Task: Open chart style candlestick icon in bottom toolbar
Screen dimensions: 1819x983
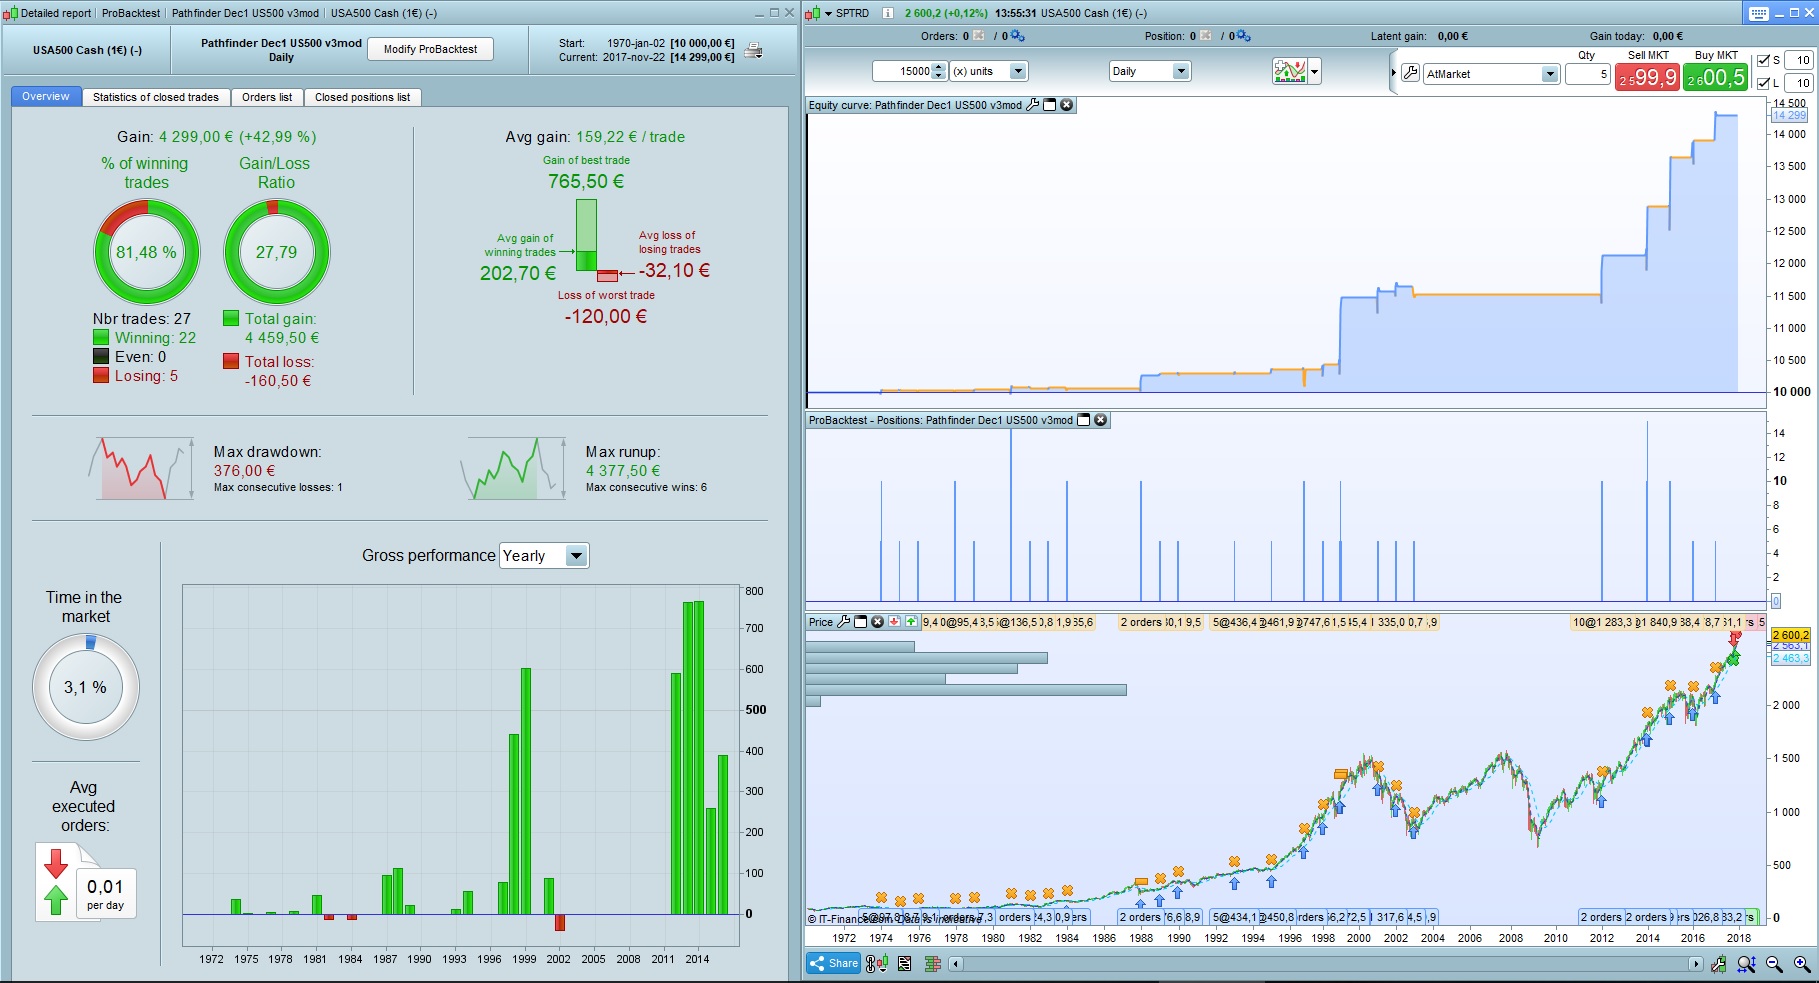Action: point(877,964)
